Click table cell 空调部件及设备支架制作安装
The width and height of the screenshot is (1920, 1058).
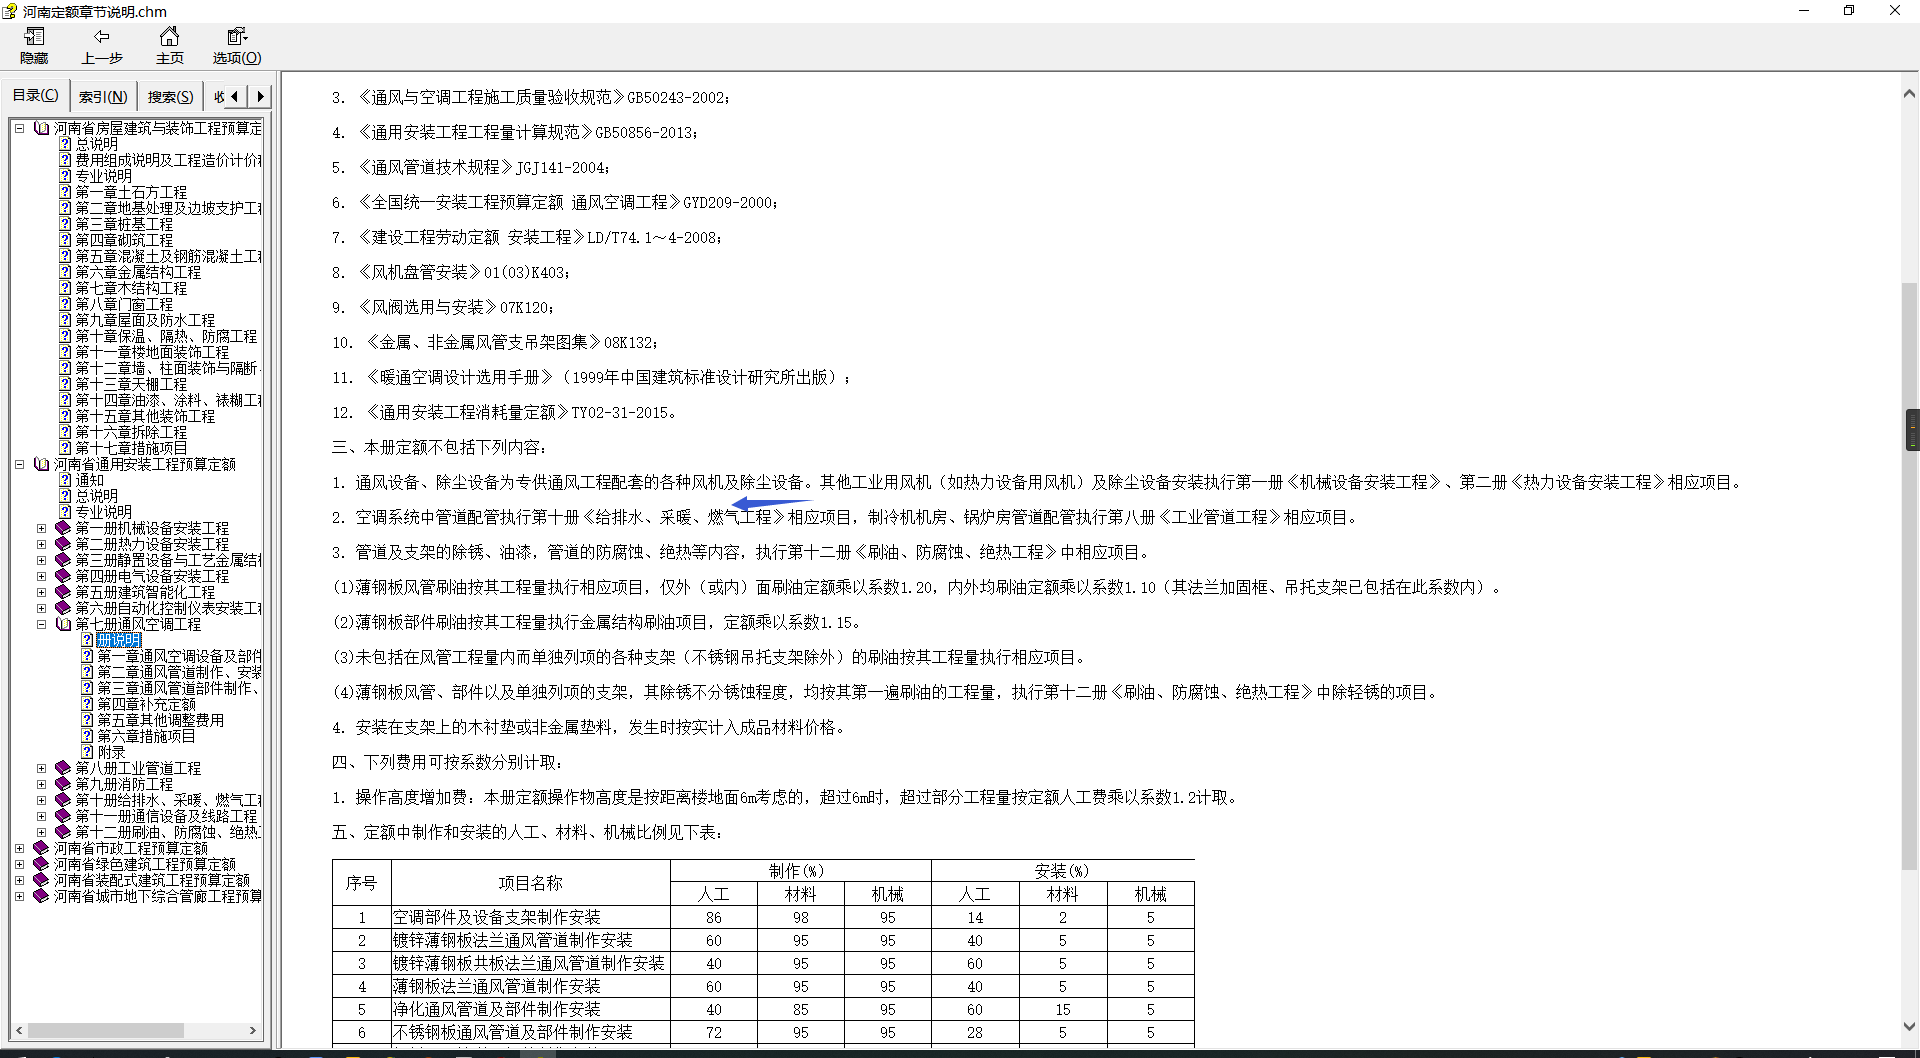point(530,917)
